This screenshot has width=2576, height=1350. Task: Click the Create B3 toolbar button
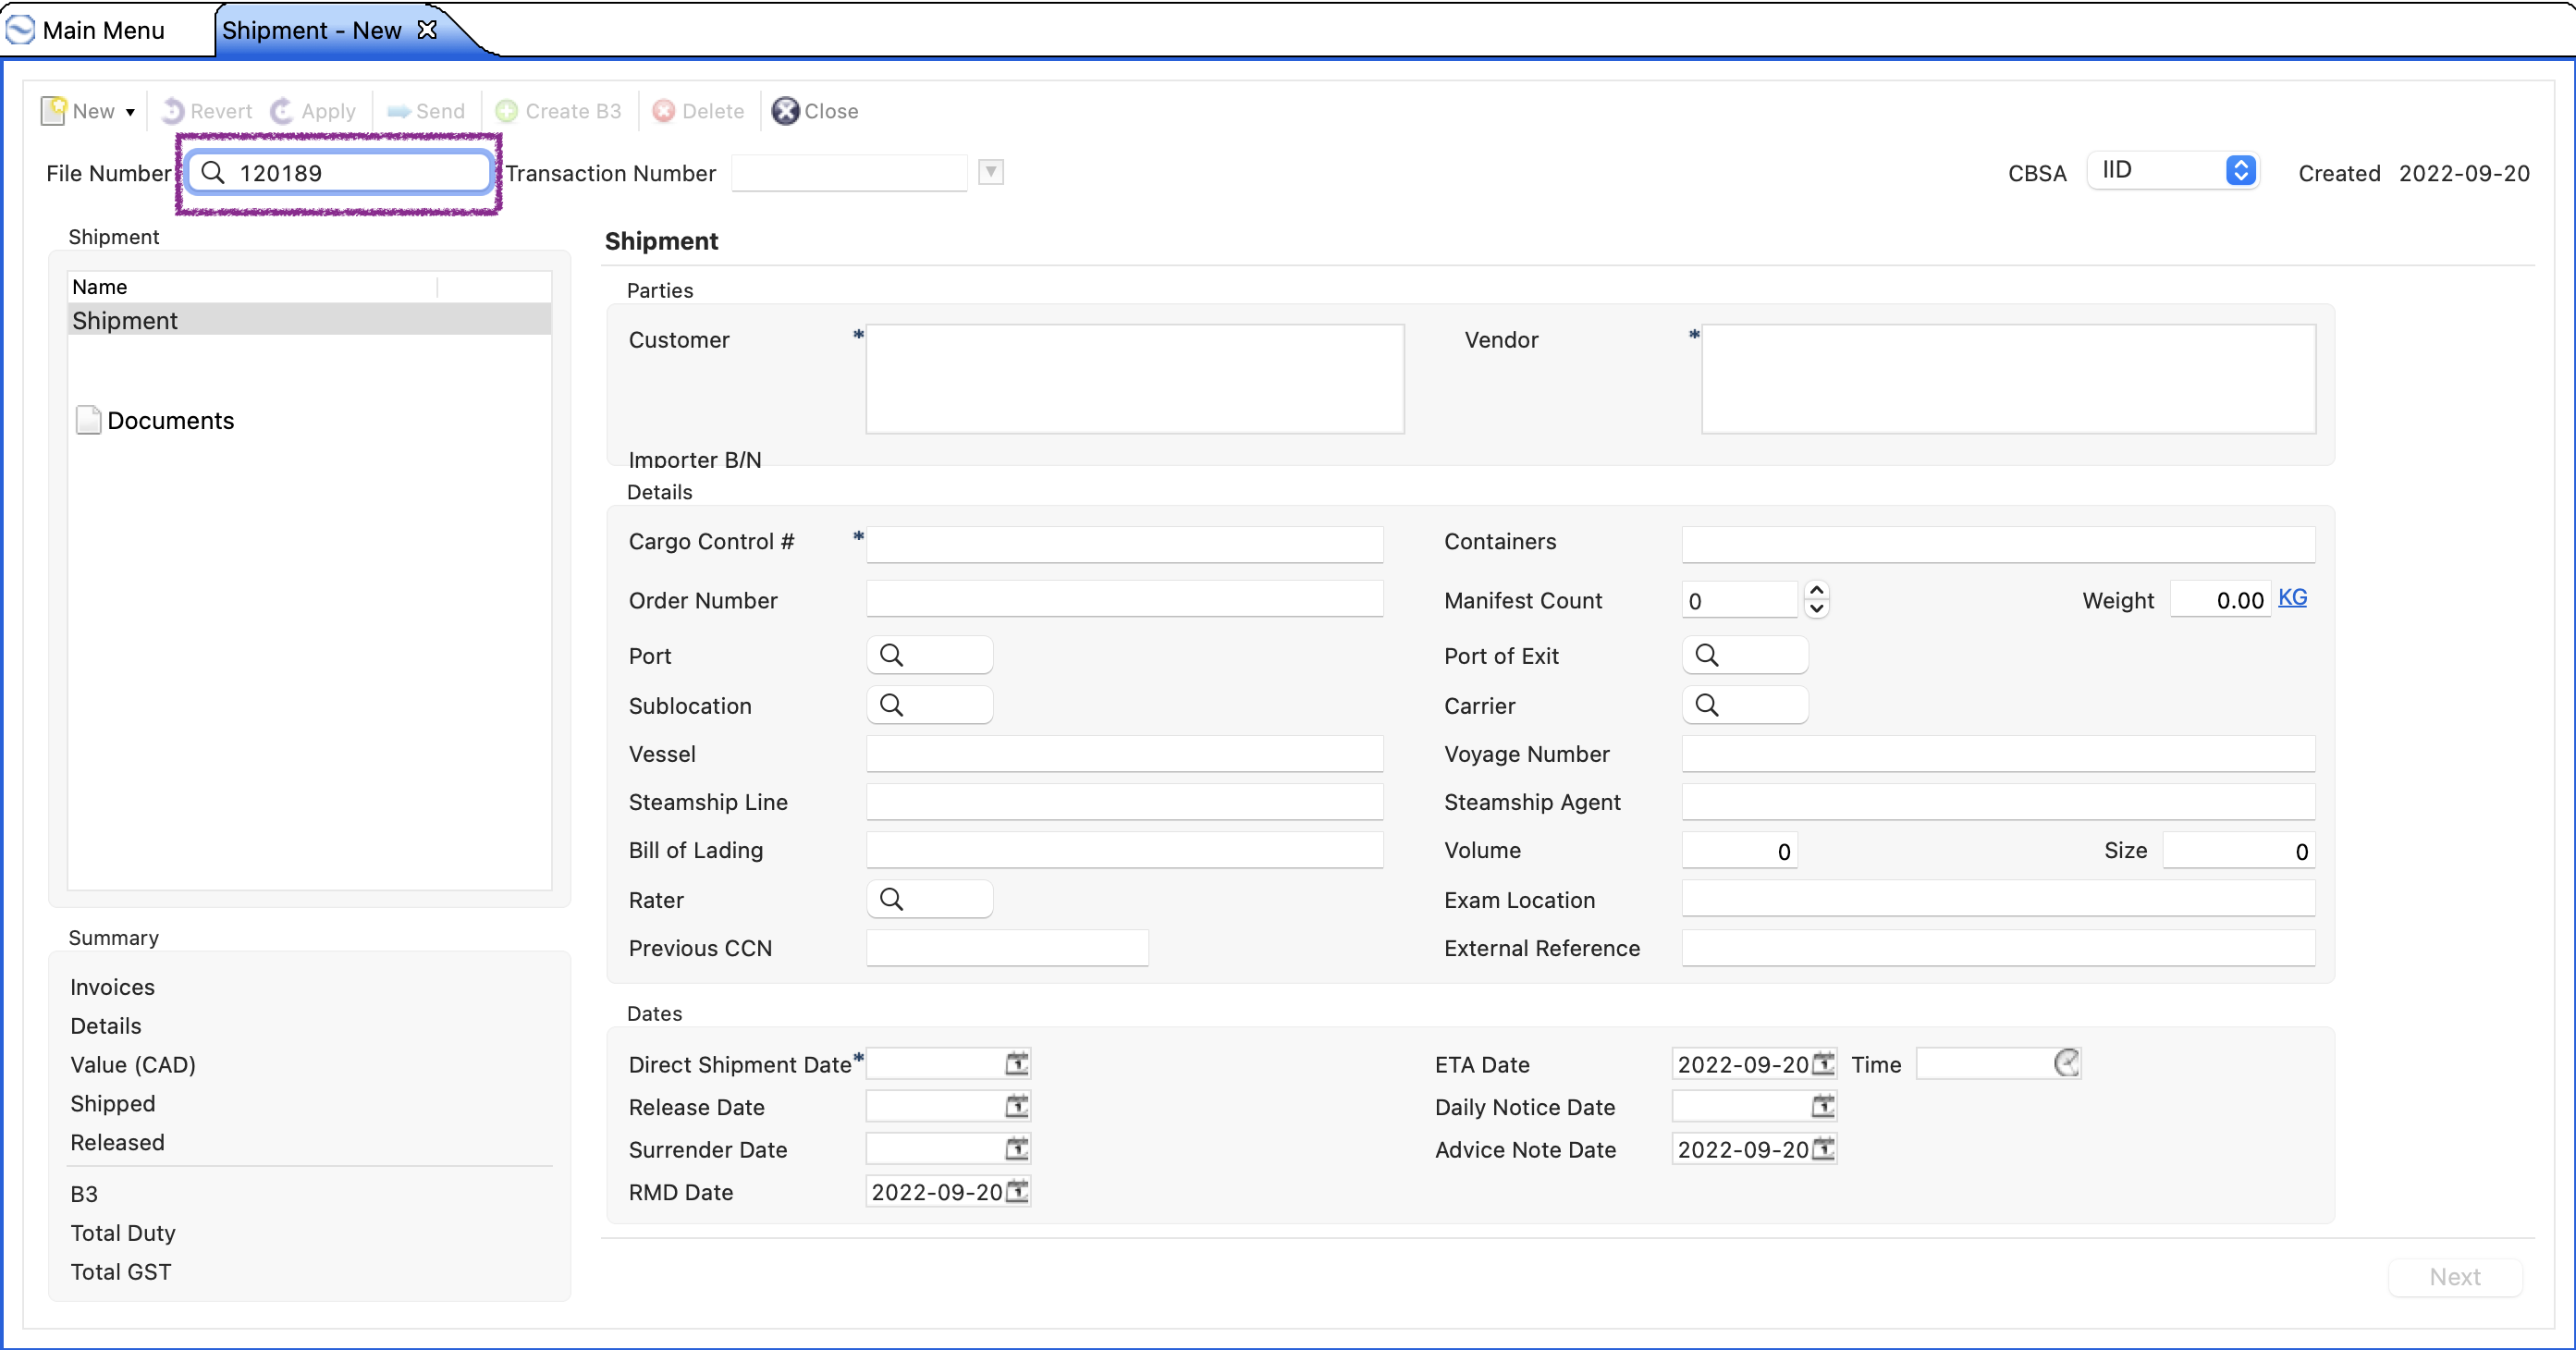pos(559,111)
